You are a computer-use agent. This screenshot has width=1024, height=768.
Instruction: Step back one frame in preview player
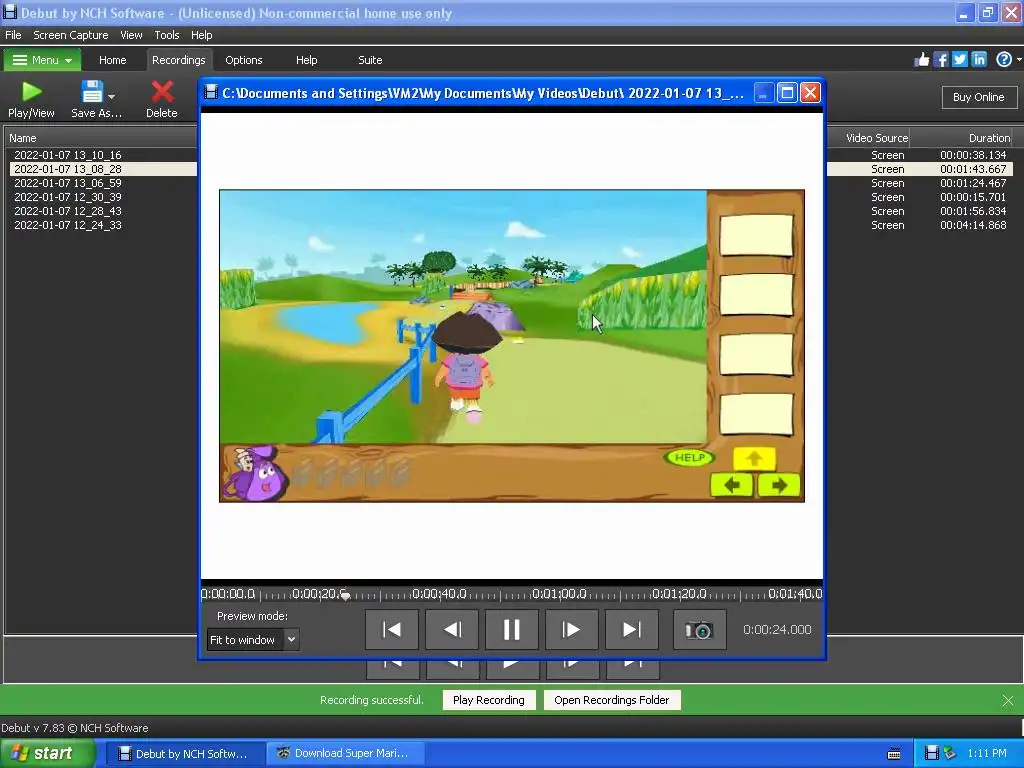click(x=452, y=630)
